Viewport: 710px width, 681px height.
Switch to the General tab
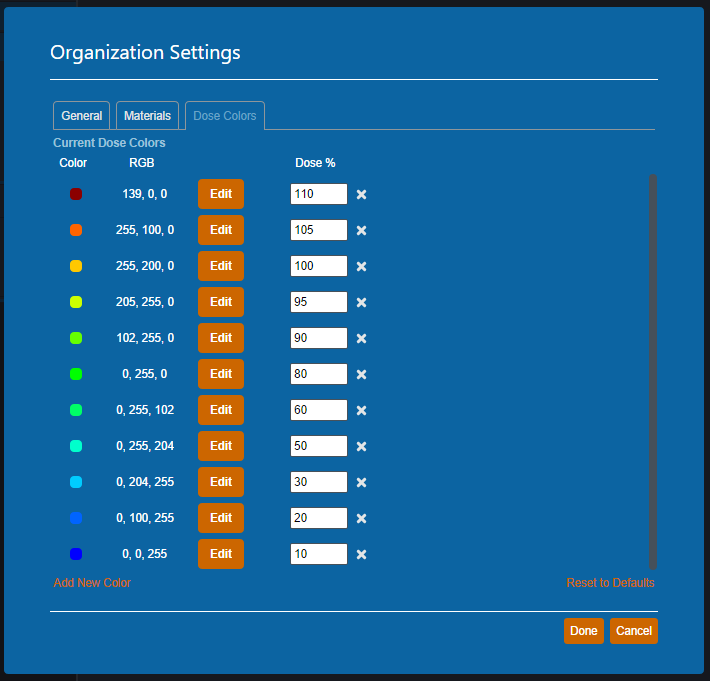(82, 116)
